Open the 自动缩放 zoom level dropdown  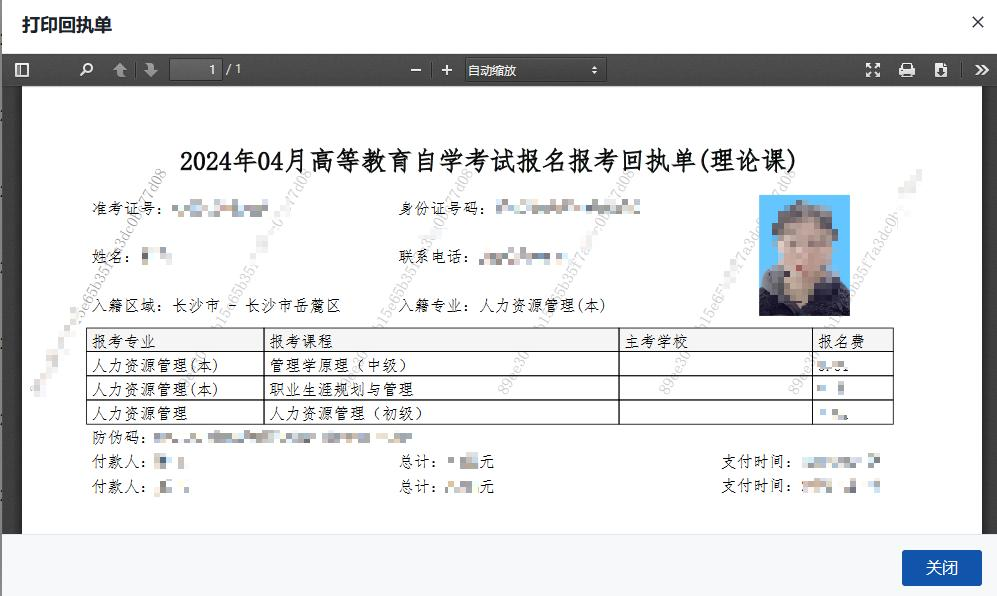[x=530, y=70]
